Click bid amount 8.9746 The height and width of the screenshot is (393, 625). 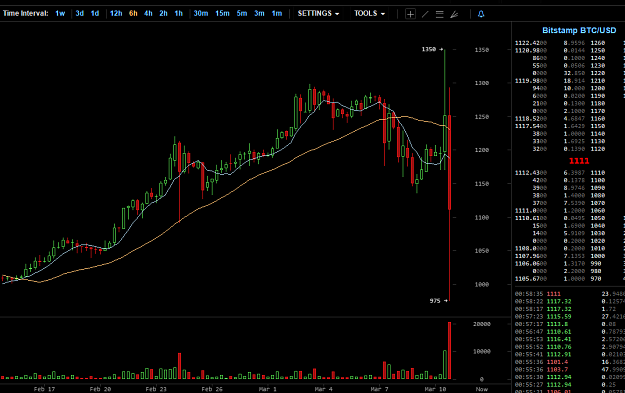click(574, 188)
